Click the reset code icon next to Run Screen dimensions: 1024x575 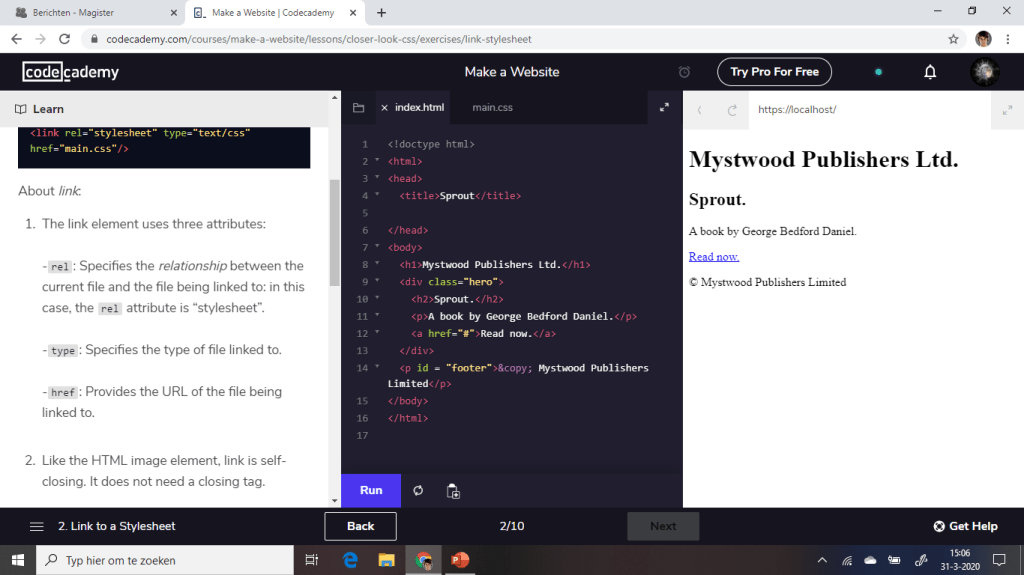pos(418,491)
